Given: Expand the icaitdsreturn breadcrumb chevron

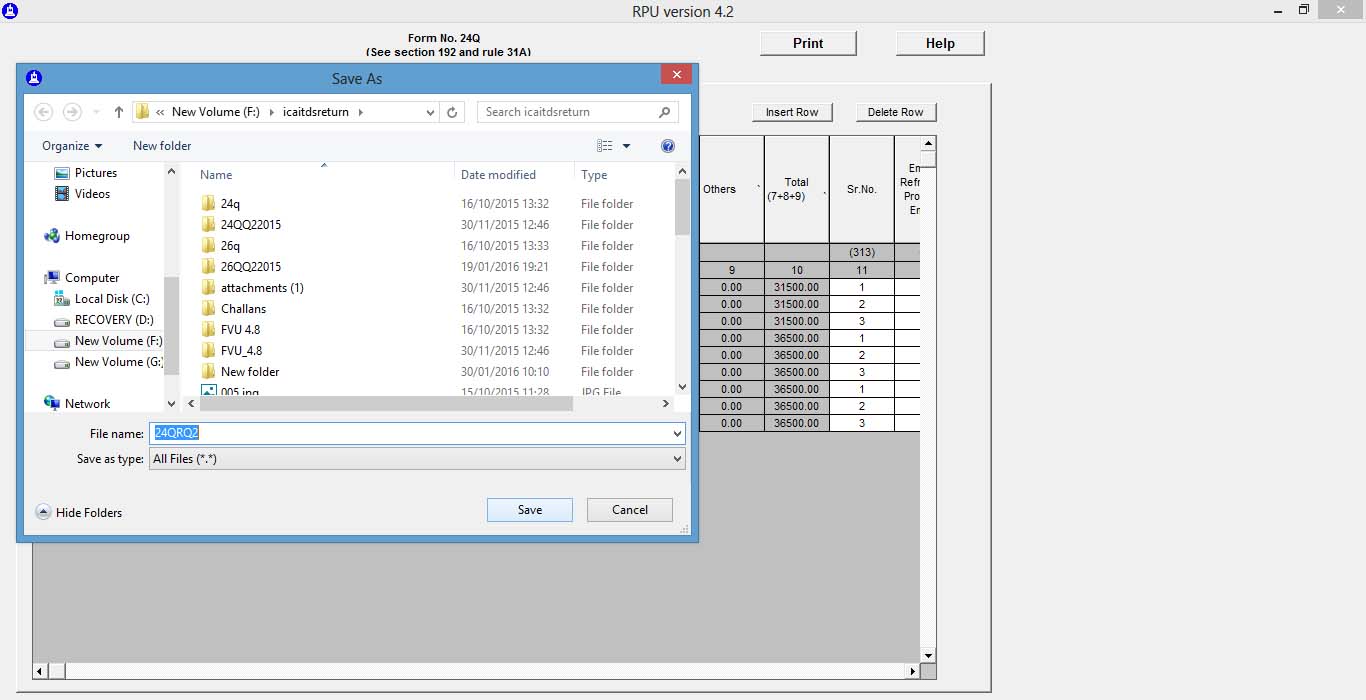Looking at the screenshot, I should coord(361,112).
